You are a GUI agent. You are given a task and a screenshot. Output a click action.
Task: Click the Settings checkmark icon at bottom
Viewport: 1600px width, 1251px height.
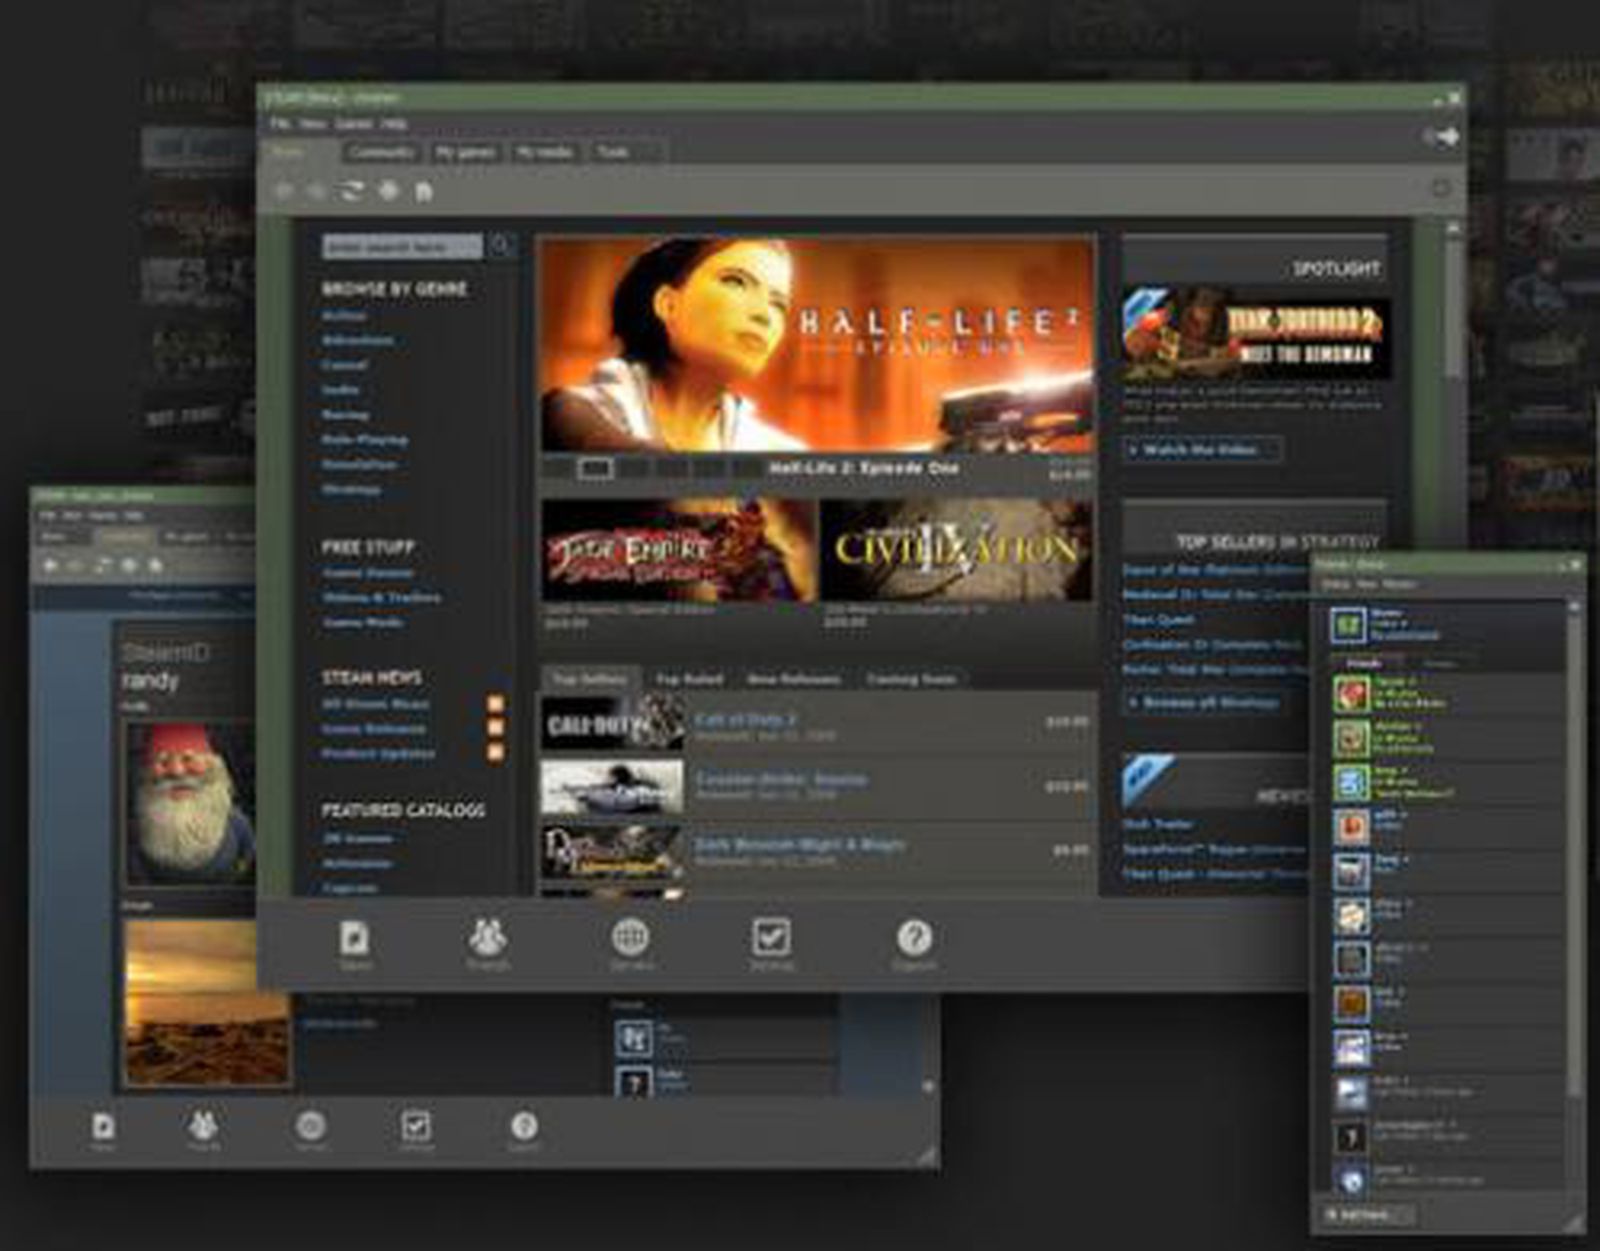[x=770, y=938]
